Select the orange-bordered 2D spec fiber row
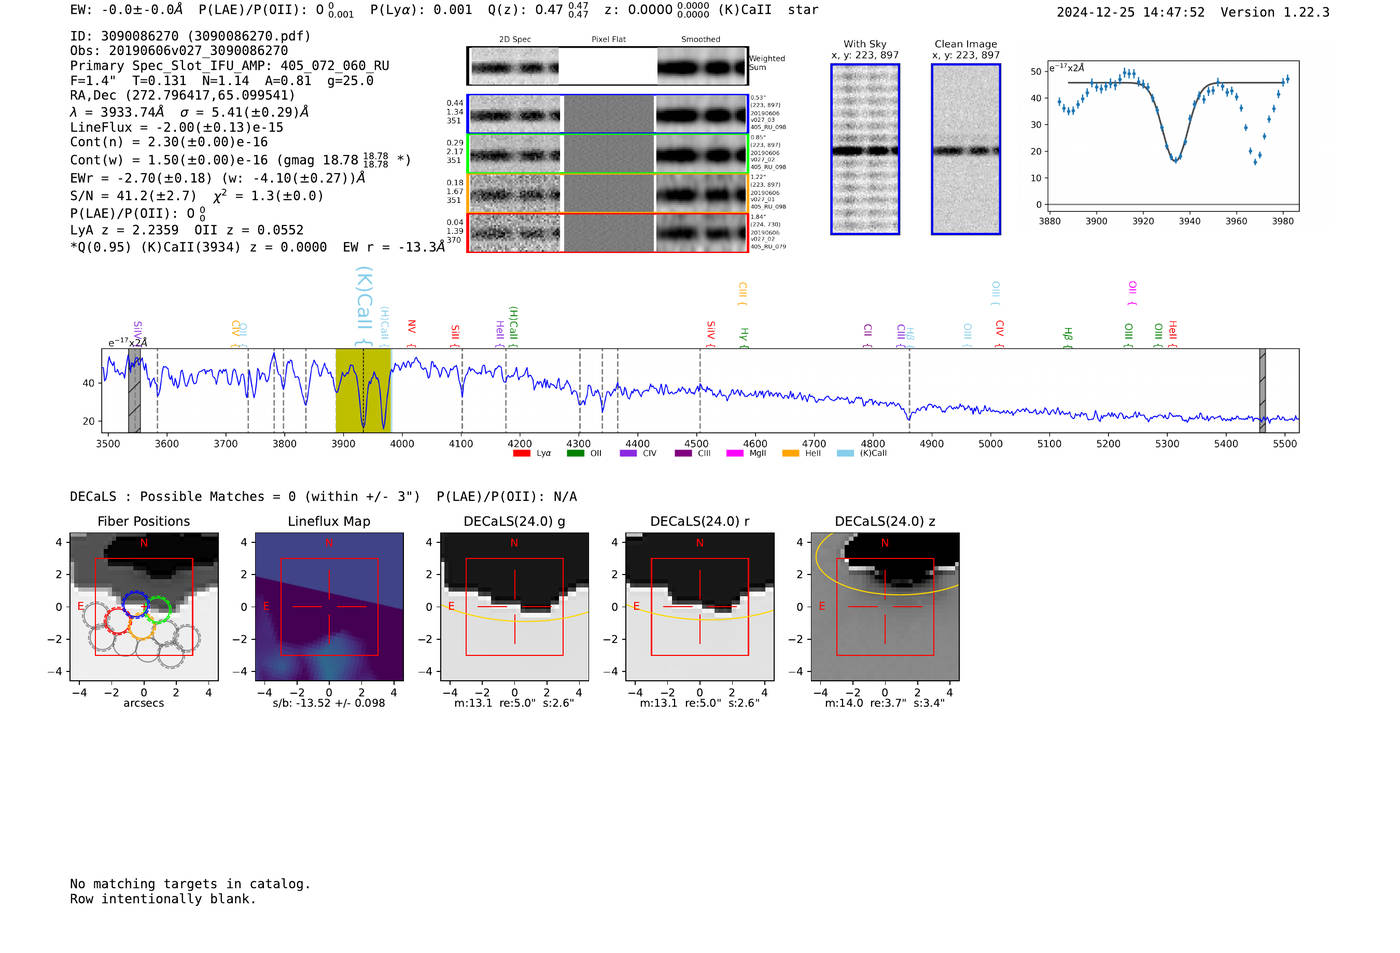This screenshot has width=1400, height=953. point(607,193)
